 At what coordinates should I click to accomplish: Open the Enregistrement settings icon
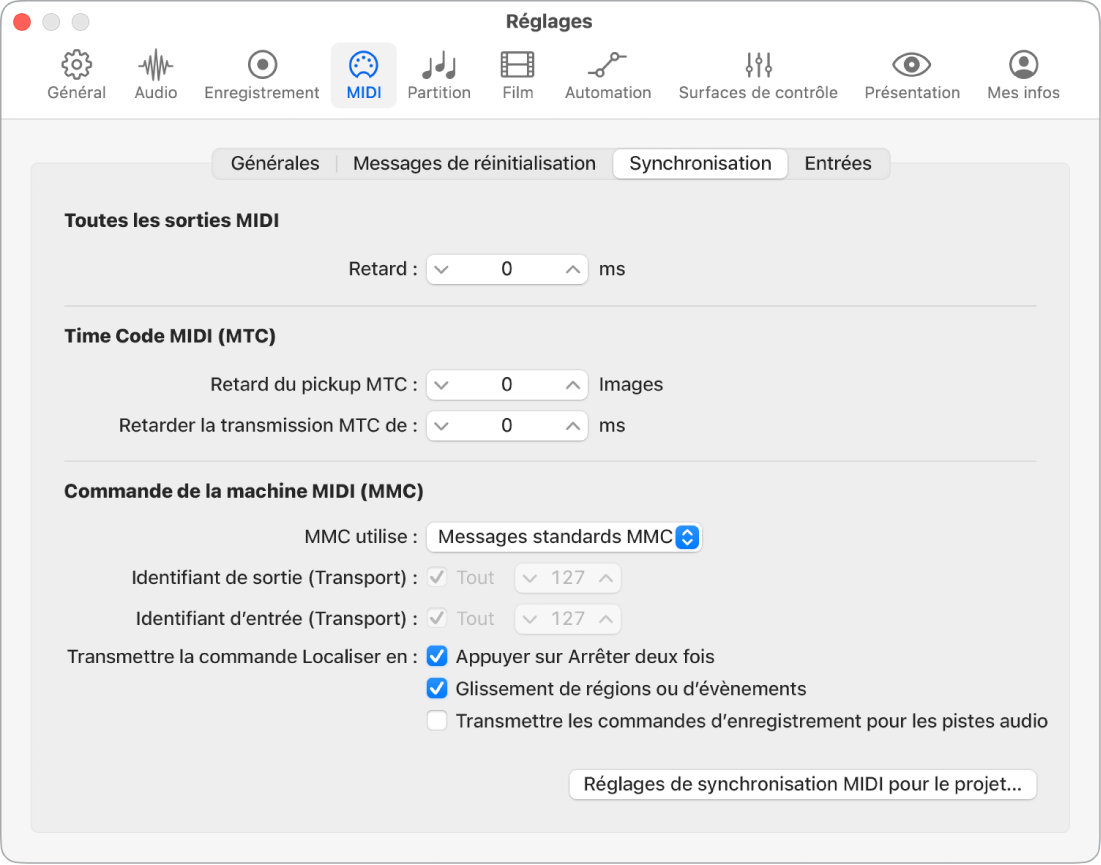pos(261,74)
